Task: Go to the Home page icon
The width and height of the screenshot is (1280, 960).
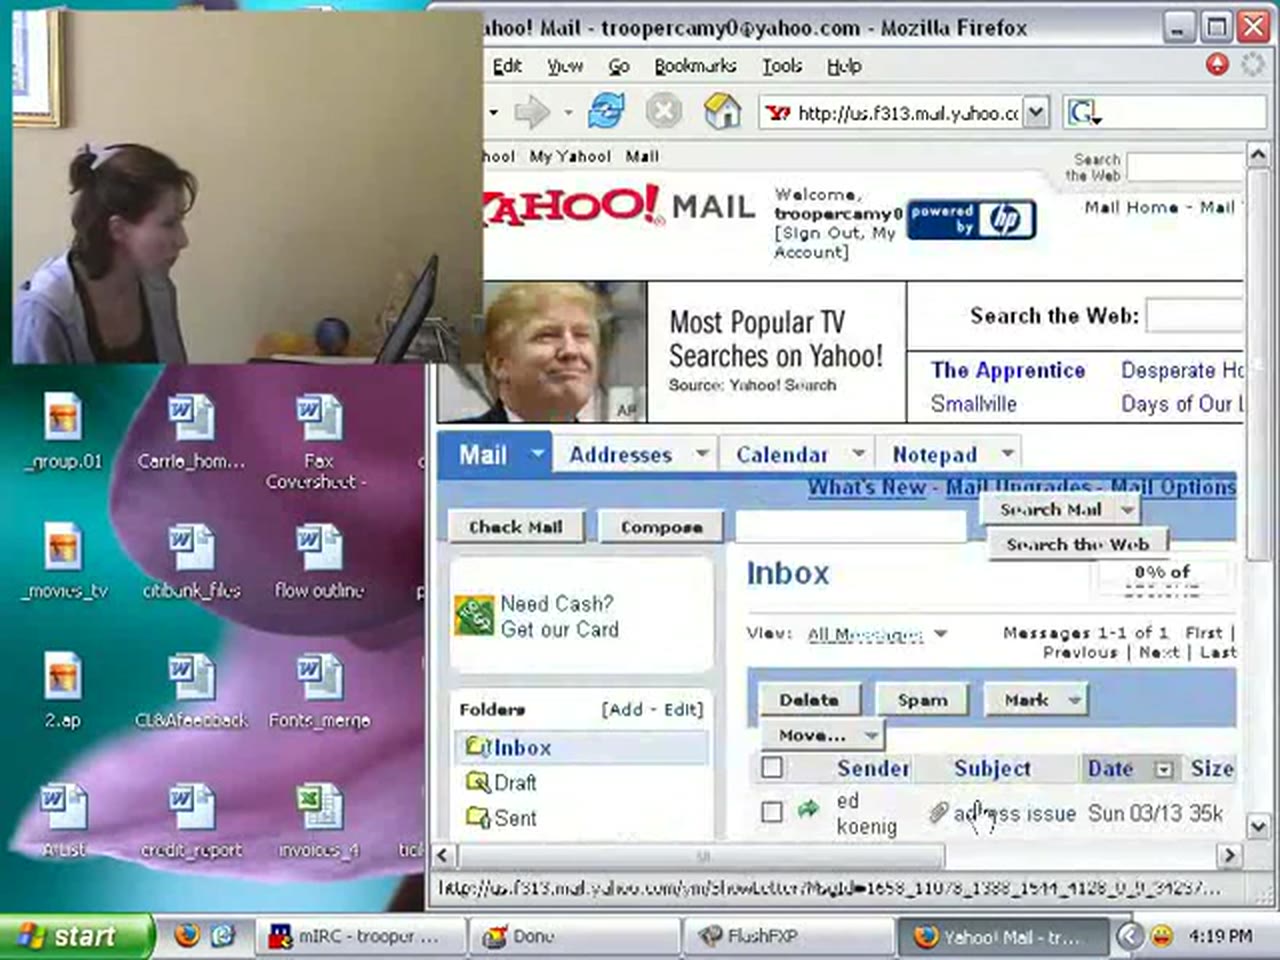Action: [722, 111]
